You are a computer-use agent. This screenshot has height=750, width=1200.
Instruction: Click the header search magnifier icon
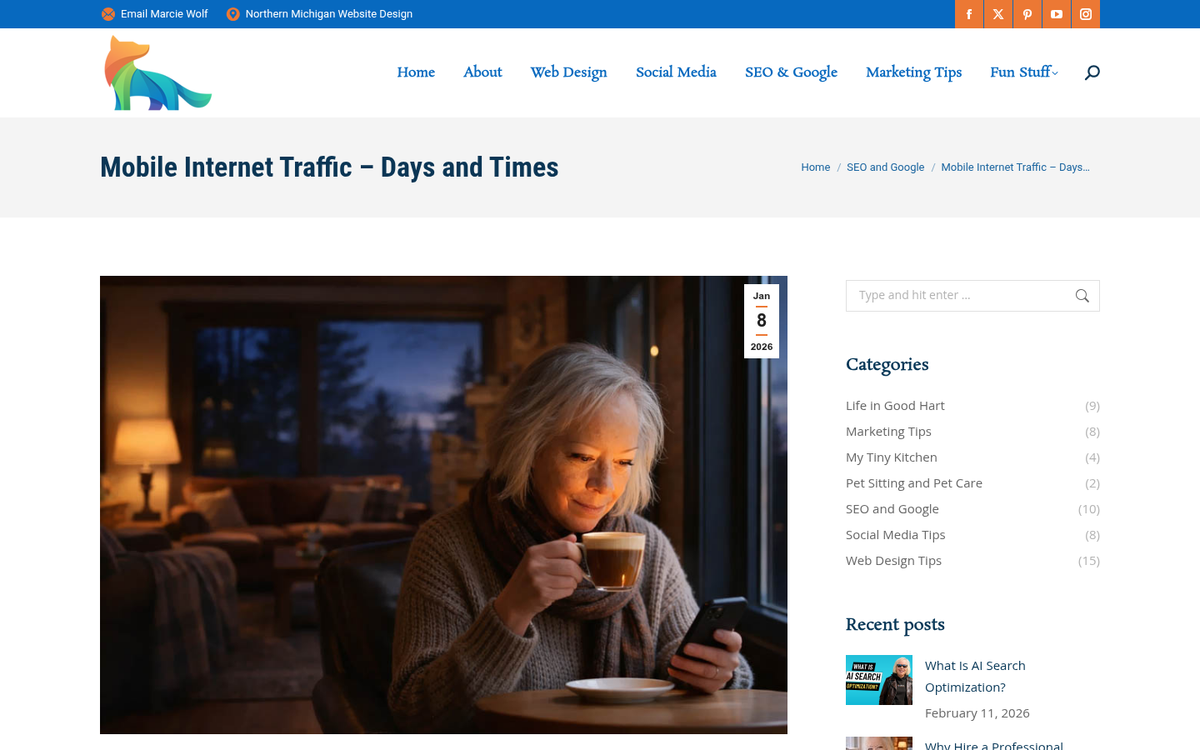tap(1092, 72)
